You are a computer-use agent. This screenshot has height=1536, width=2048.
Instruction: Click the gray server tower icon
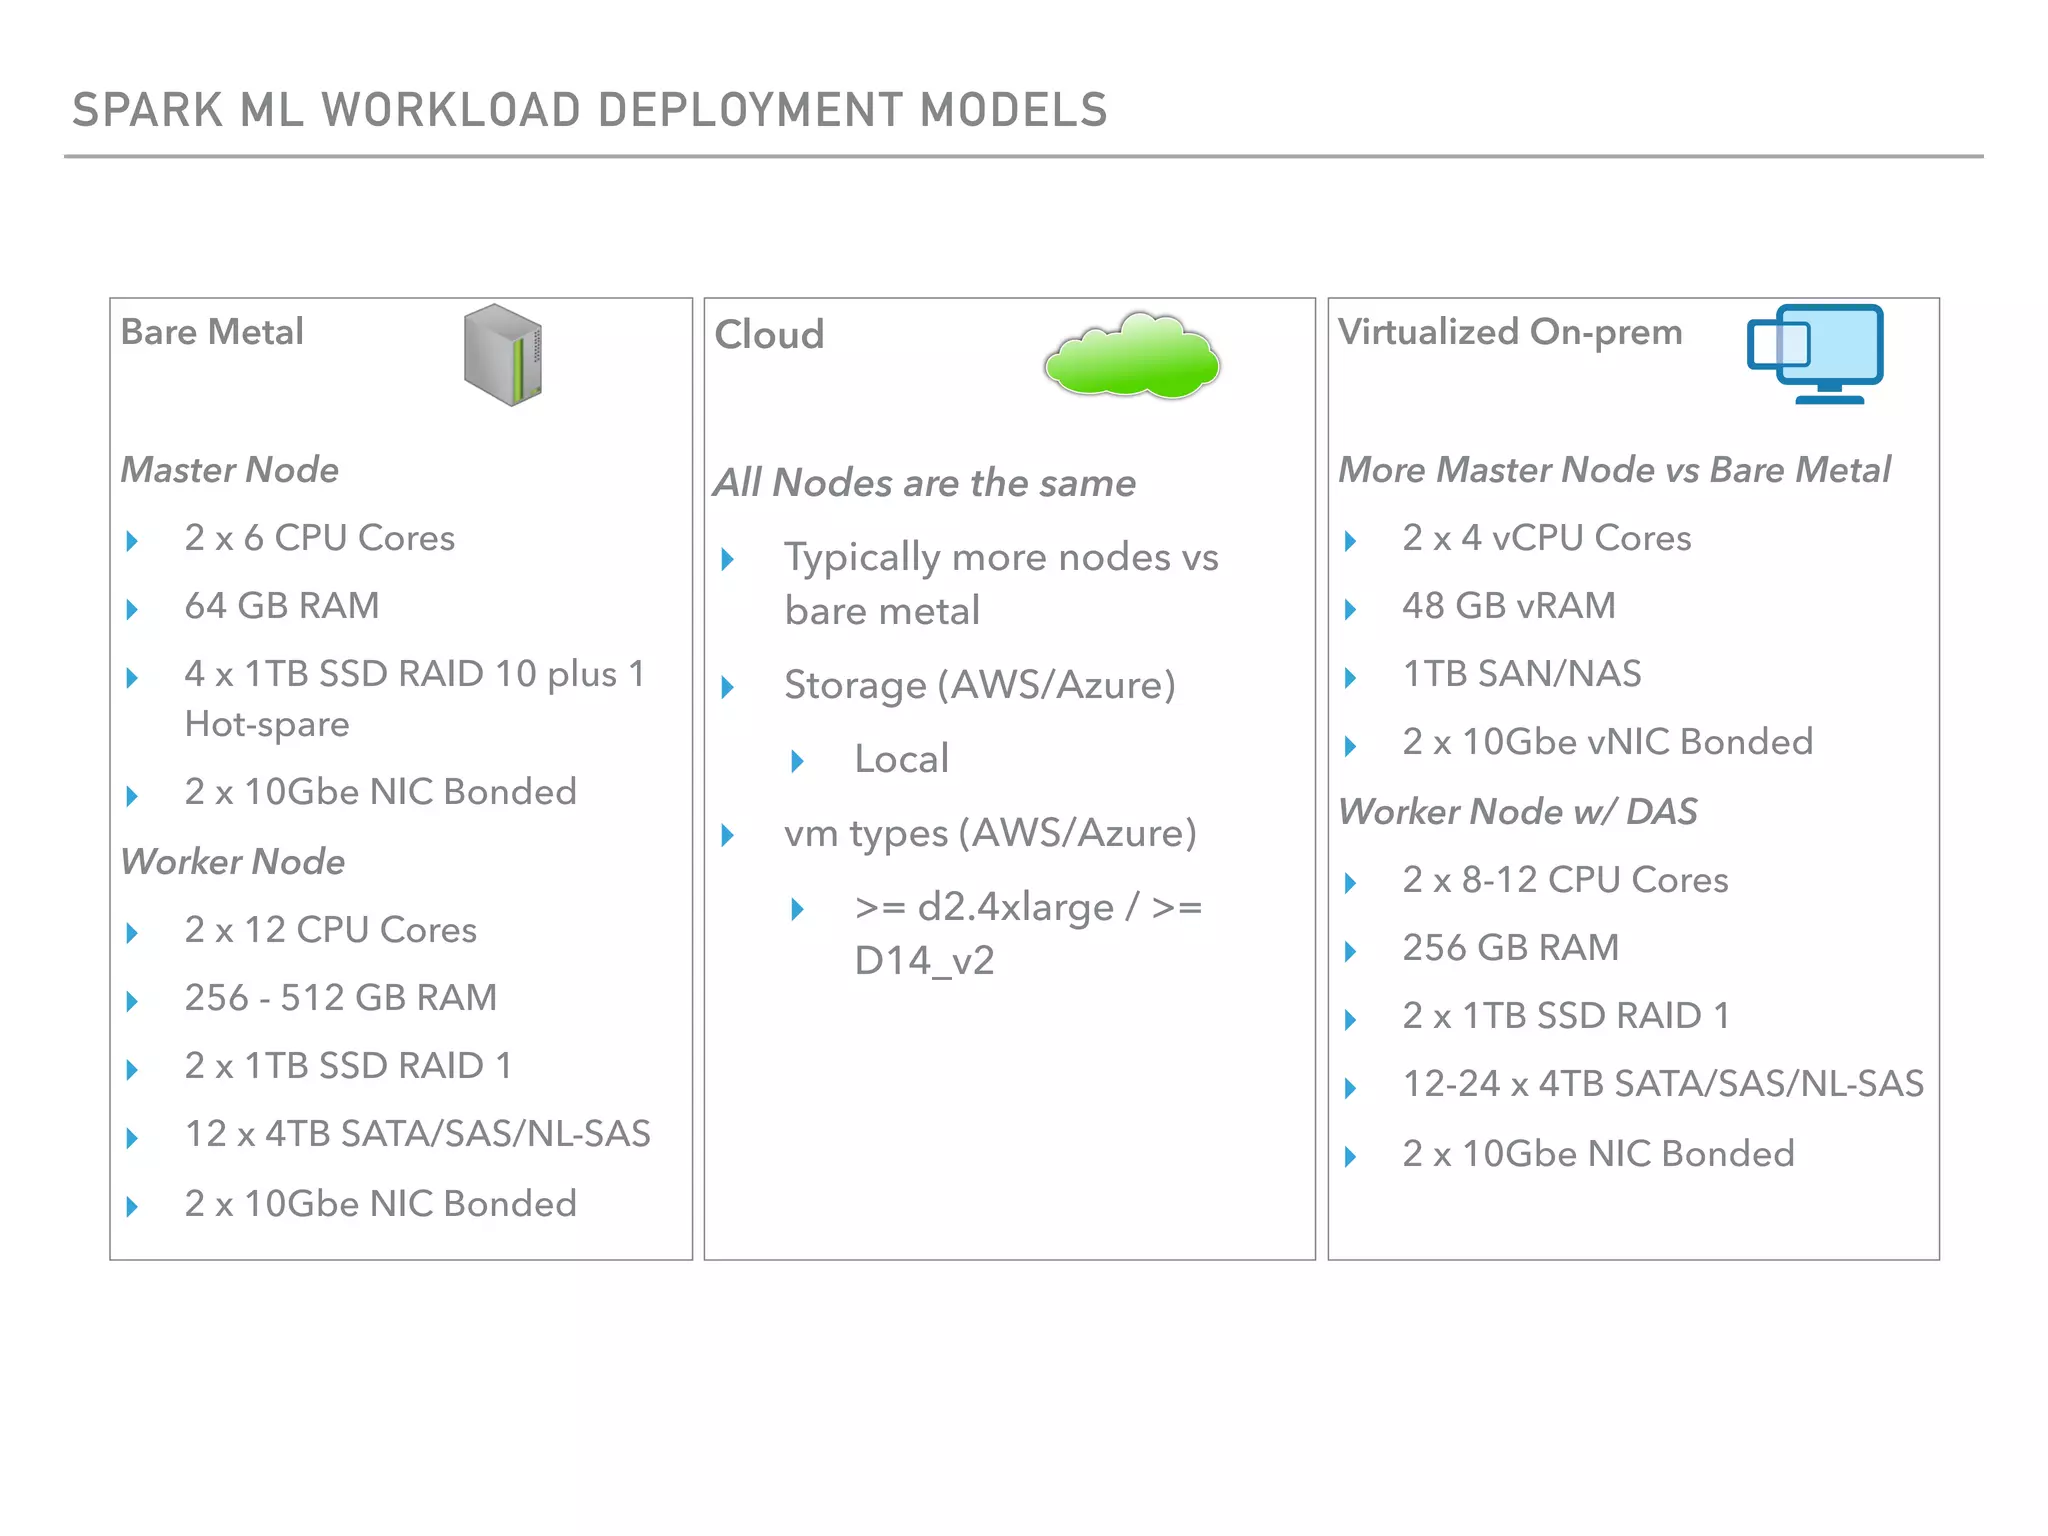(x=502, y=355)
